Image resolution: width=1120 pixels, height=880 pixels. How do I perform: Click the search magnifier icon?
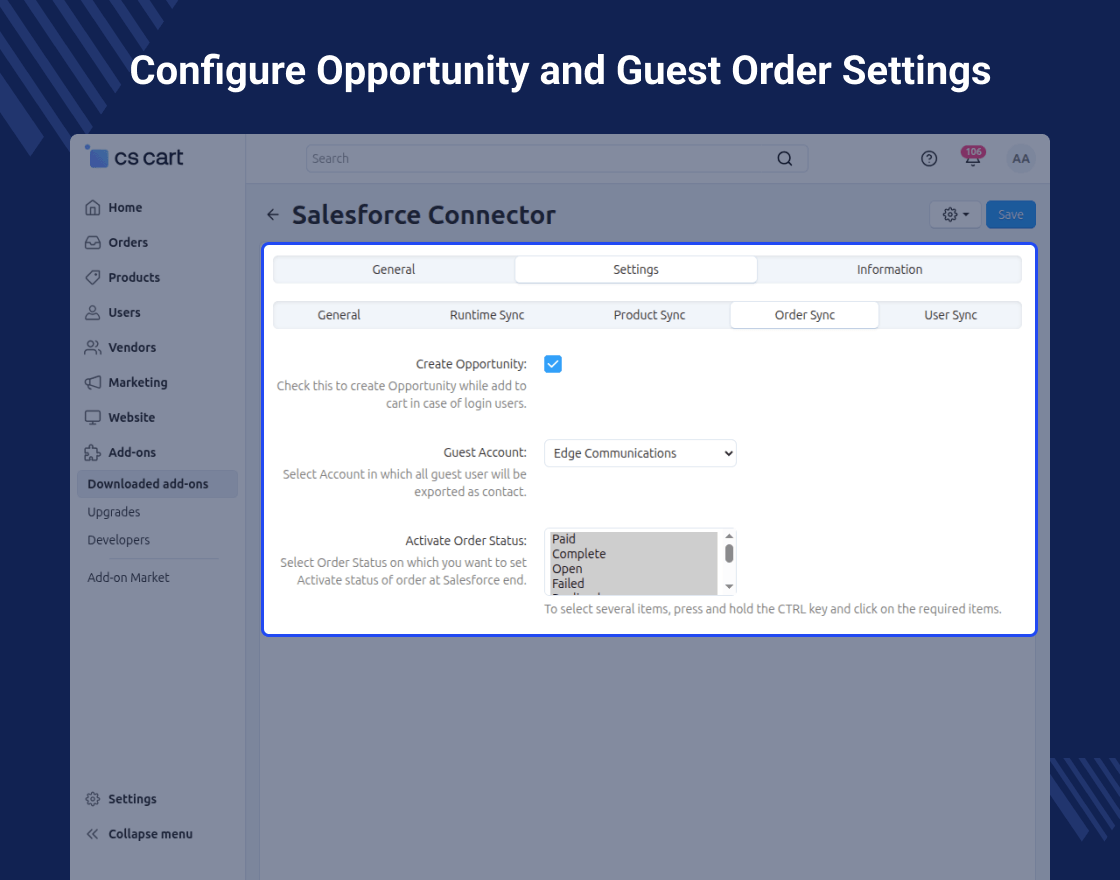pyautogui.click(x=784, y=159)
